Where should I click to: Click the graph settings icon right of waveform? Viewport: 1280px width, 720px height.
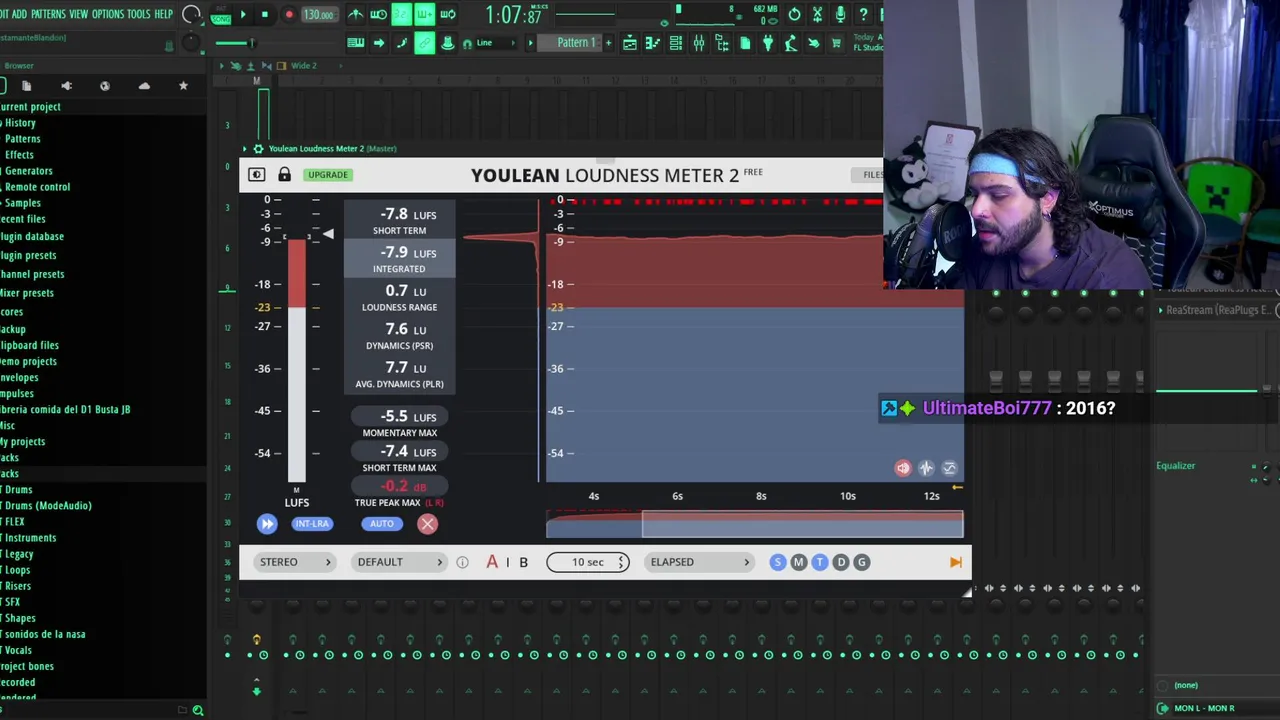[949, 468]
